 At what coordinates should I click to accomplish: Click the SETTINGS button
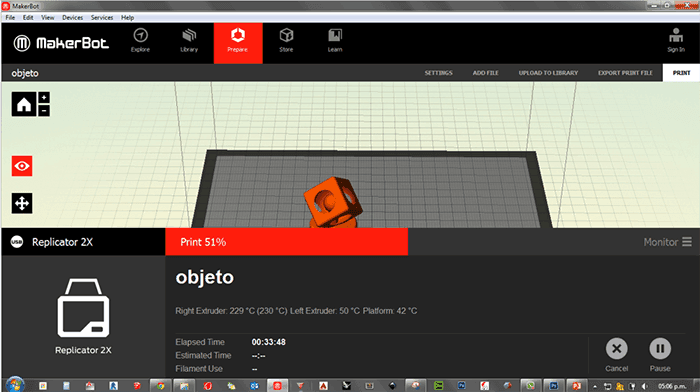click(x=438, y=73)
